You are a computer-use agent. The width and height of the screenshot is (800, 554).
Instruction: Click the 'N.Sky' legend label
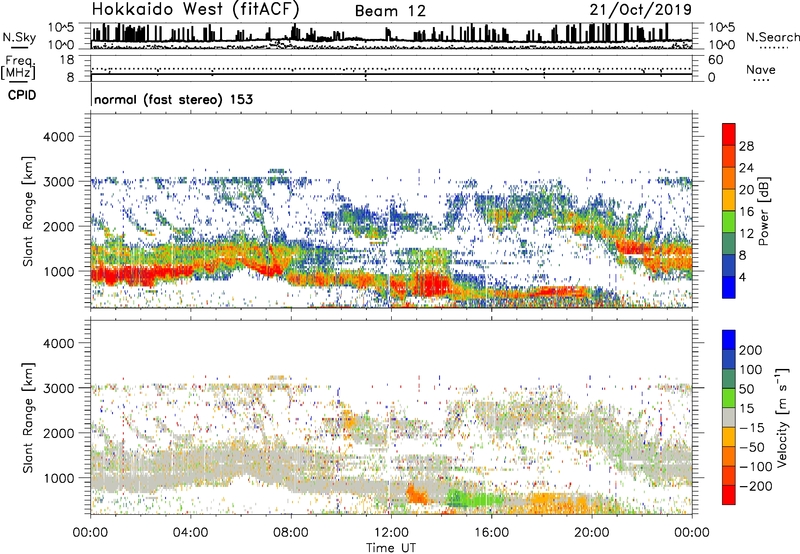click(x=19, y=37)
